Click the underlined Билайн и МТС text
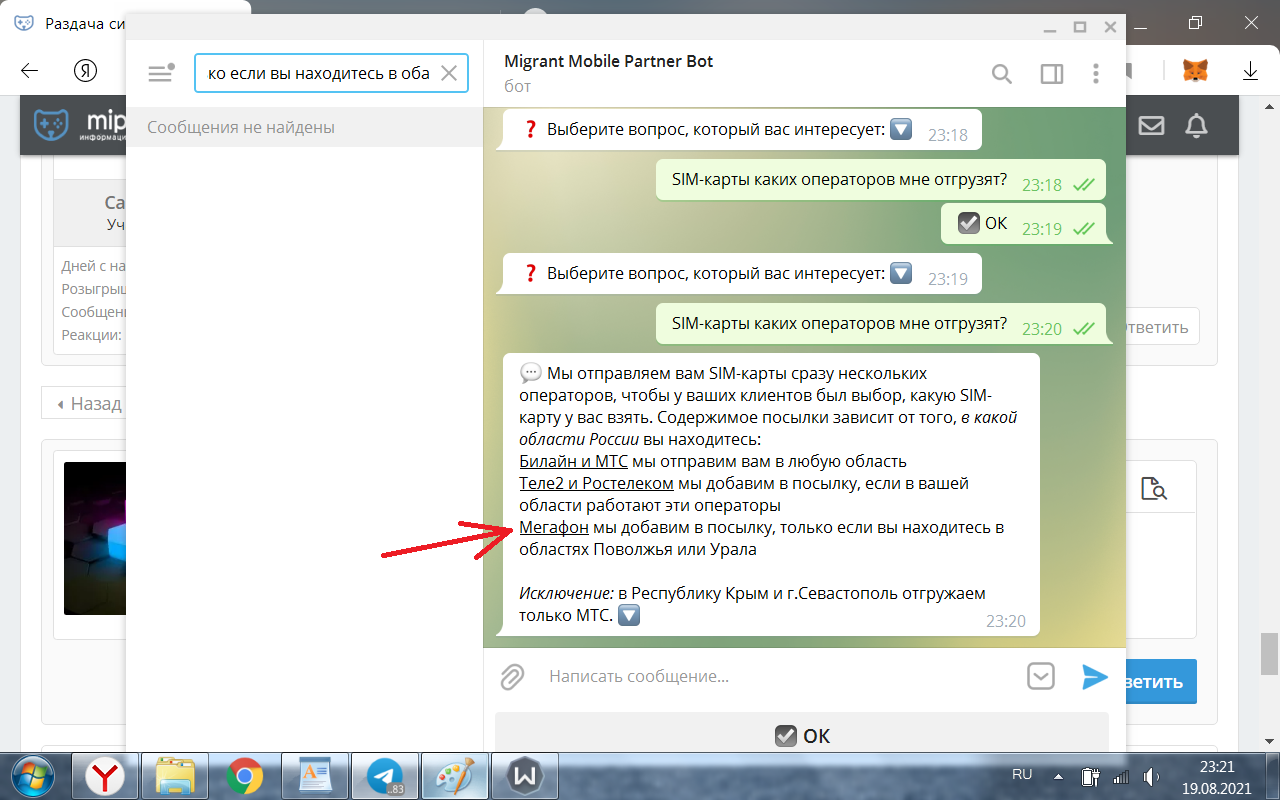 [573, 461]
